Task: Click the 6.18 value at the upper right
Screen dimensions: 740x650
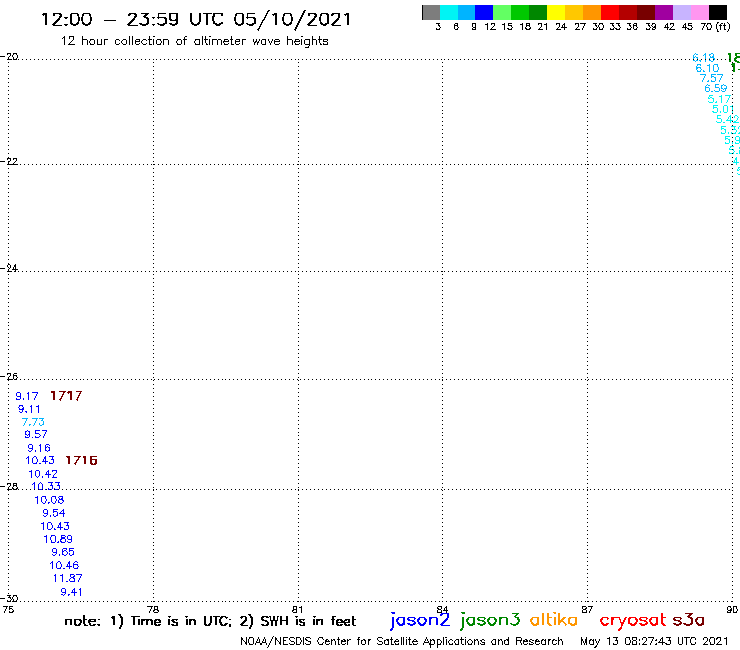Action: coord(704,58)
